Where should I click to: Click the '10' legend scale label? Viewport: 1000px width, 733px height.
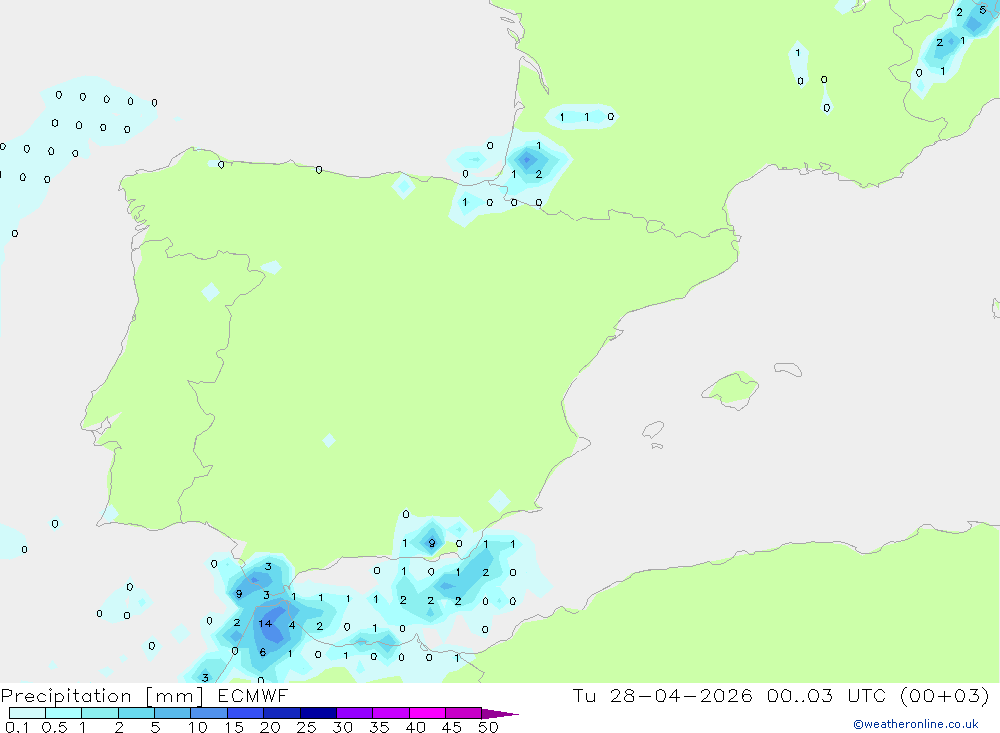pos(198,727)
